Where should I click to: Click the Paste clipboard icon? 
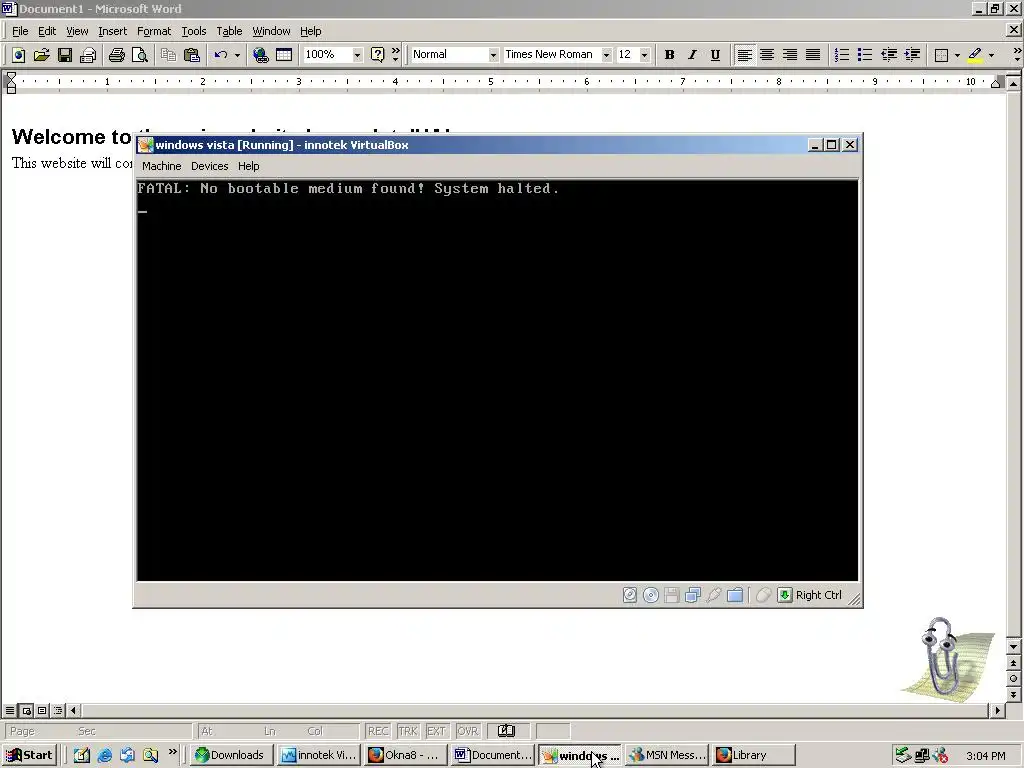[191, 55]
